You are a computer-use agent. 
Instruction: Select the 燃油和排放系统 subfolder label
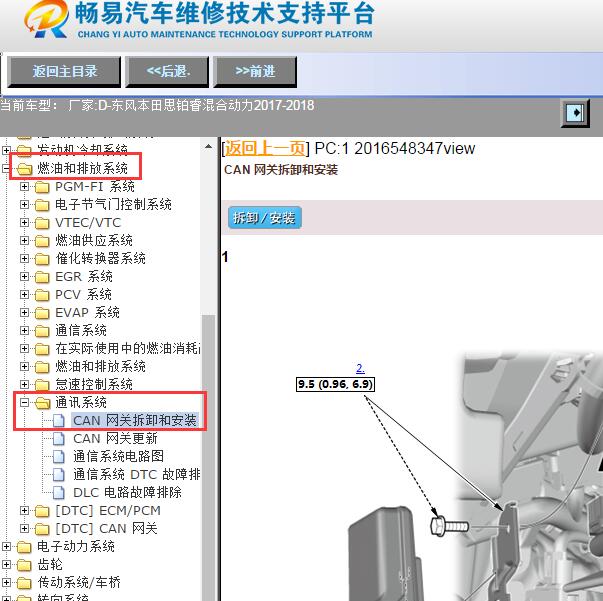pos(100,366)
